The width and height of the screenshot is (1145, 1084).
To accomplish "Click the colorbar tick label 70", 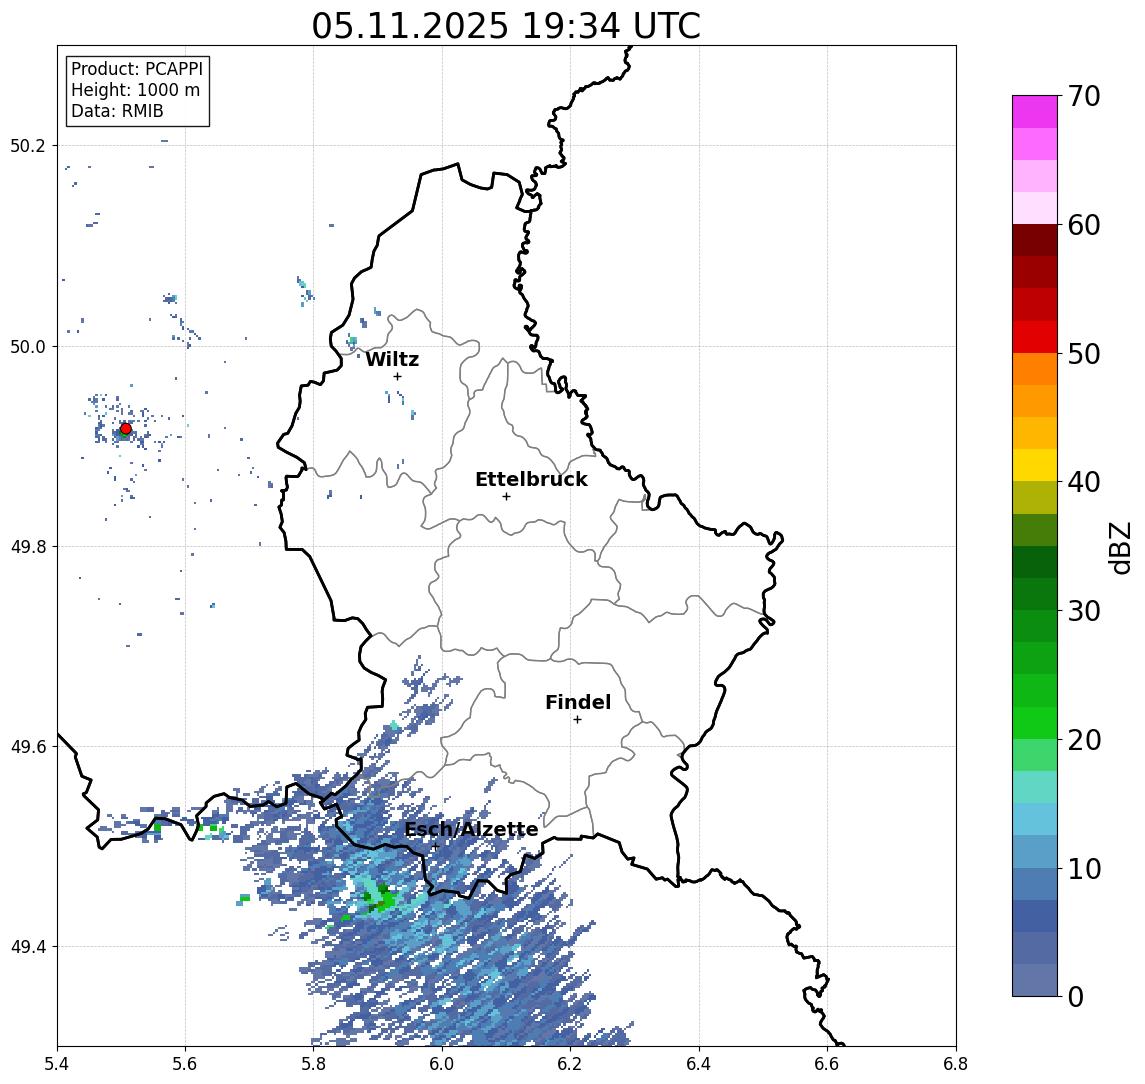I will 1084,96.
